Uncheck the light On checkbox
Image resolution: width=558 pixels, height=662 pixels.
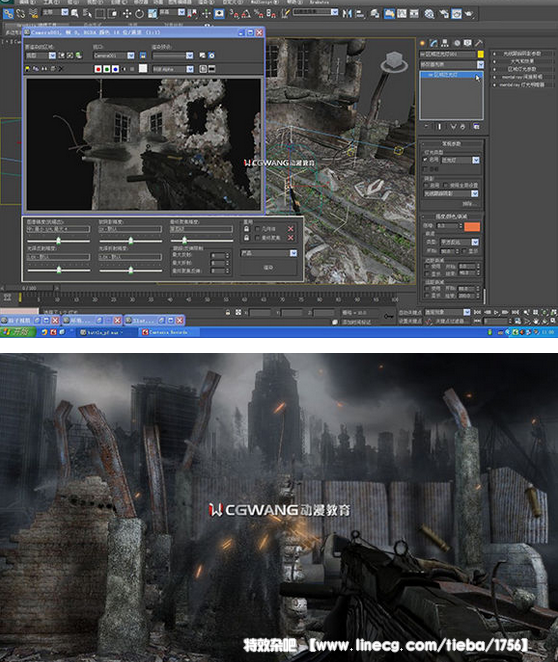point(425,160)
